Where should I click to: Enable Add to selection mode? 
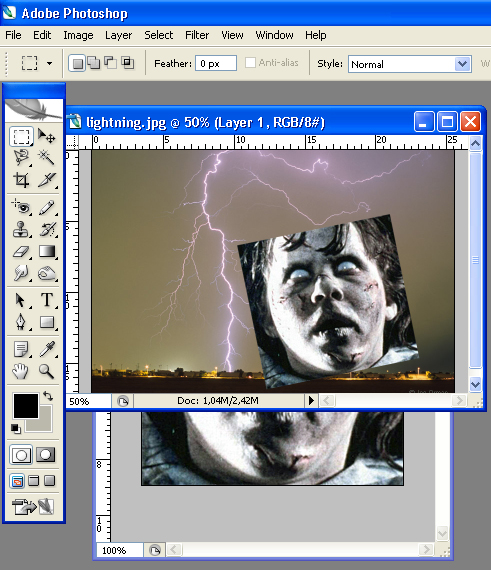pyautogui.click(x=94, y=63)
